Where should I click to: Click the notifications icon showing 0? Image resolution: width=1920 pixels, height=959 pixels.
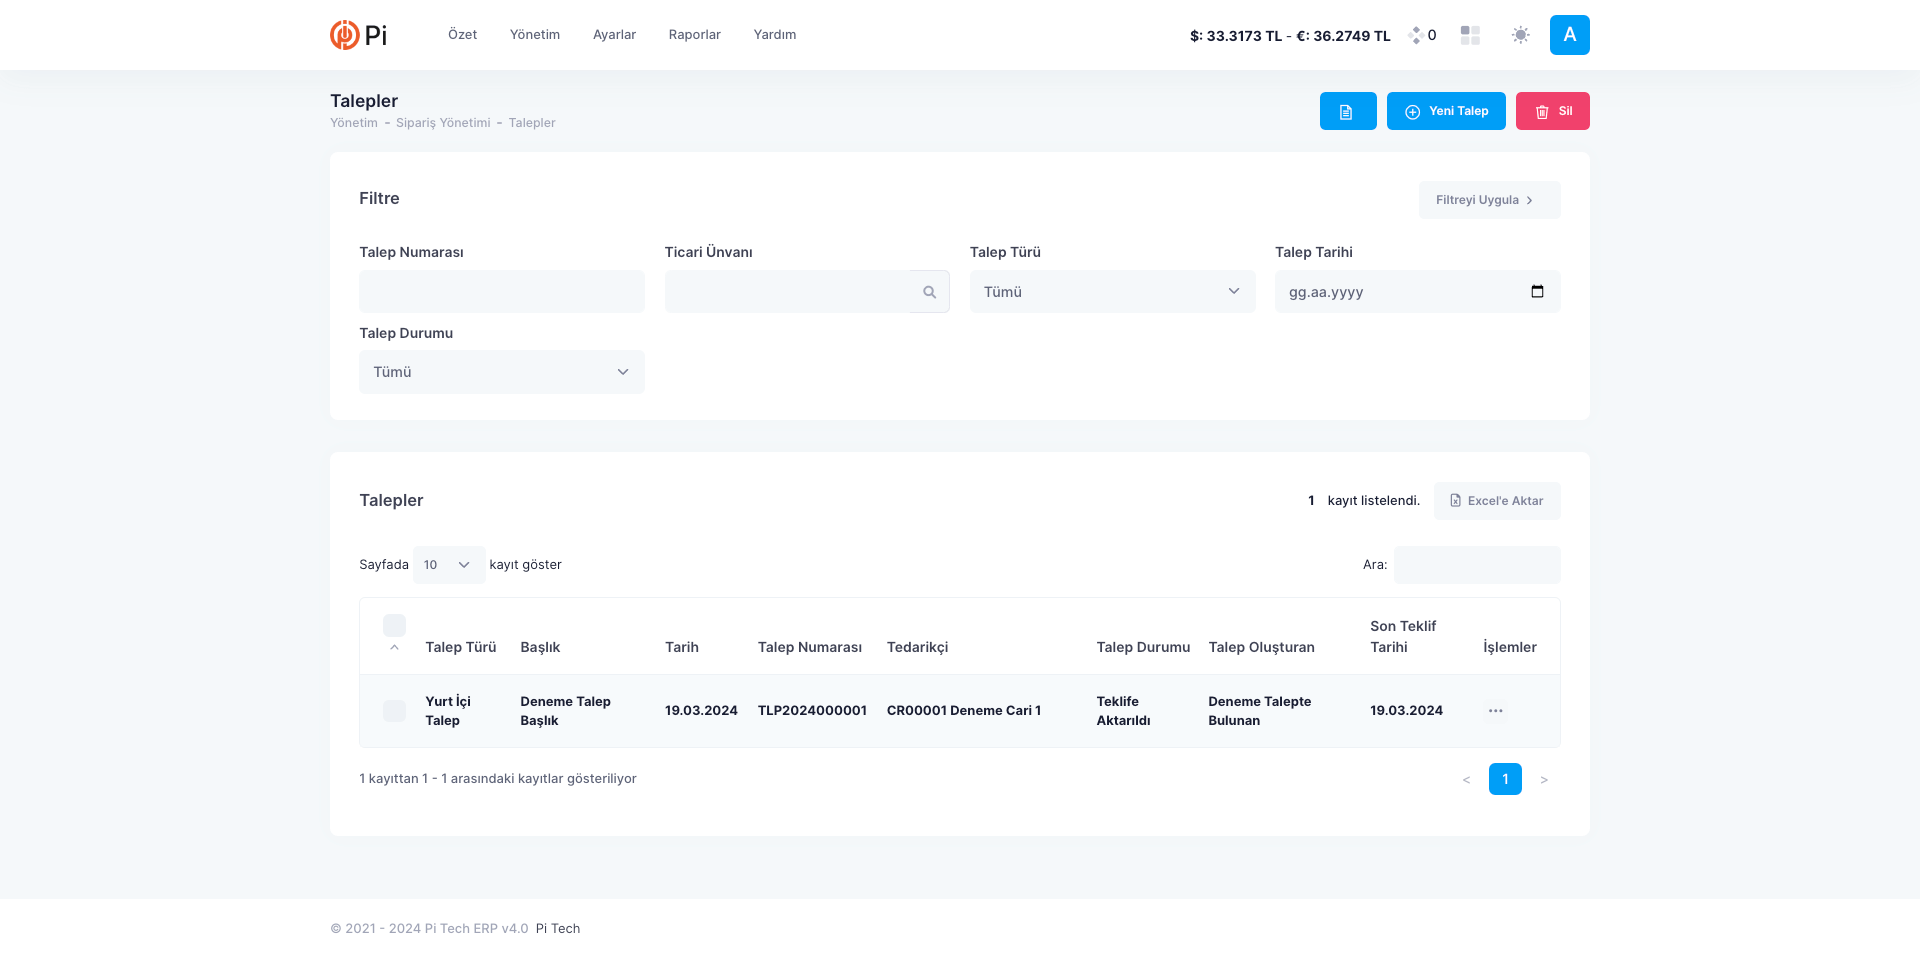[x=1422, y=35]
